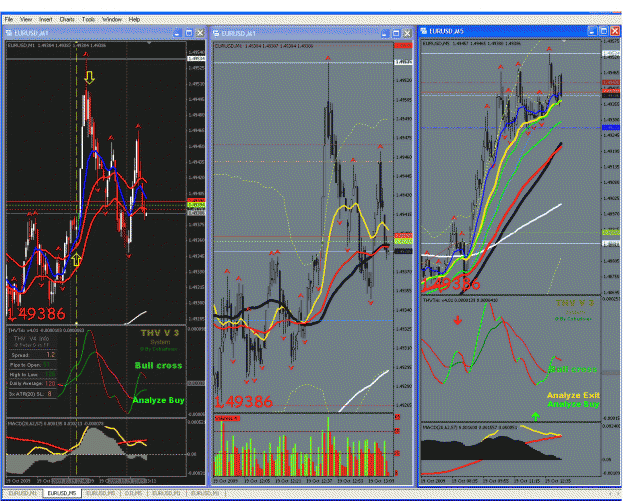Click the chart icon in the EURUSD,M5 window title
The width and height of the screenshot is (625, 501).
click(x=424, y=31)
